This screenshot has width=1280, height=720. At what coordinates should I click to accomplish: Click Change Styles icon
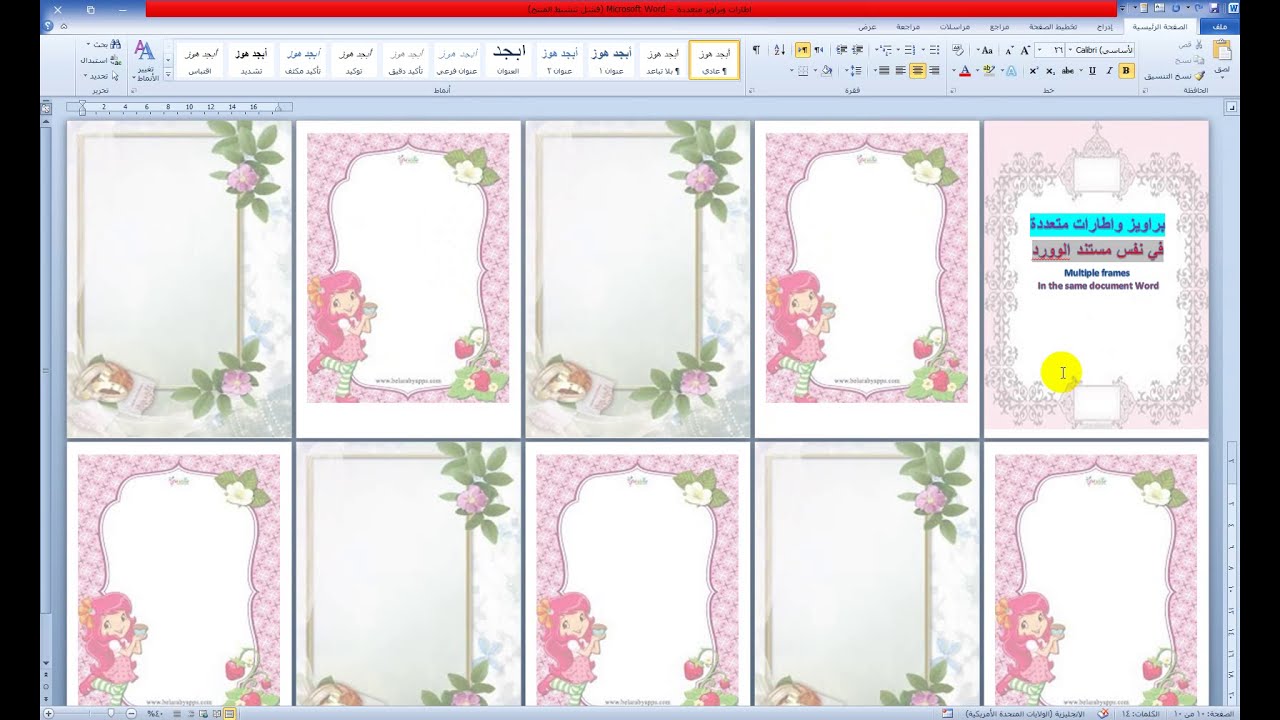coord(145,60)
